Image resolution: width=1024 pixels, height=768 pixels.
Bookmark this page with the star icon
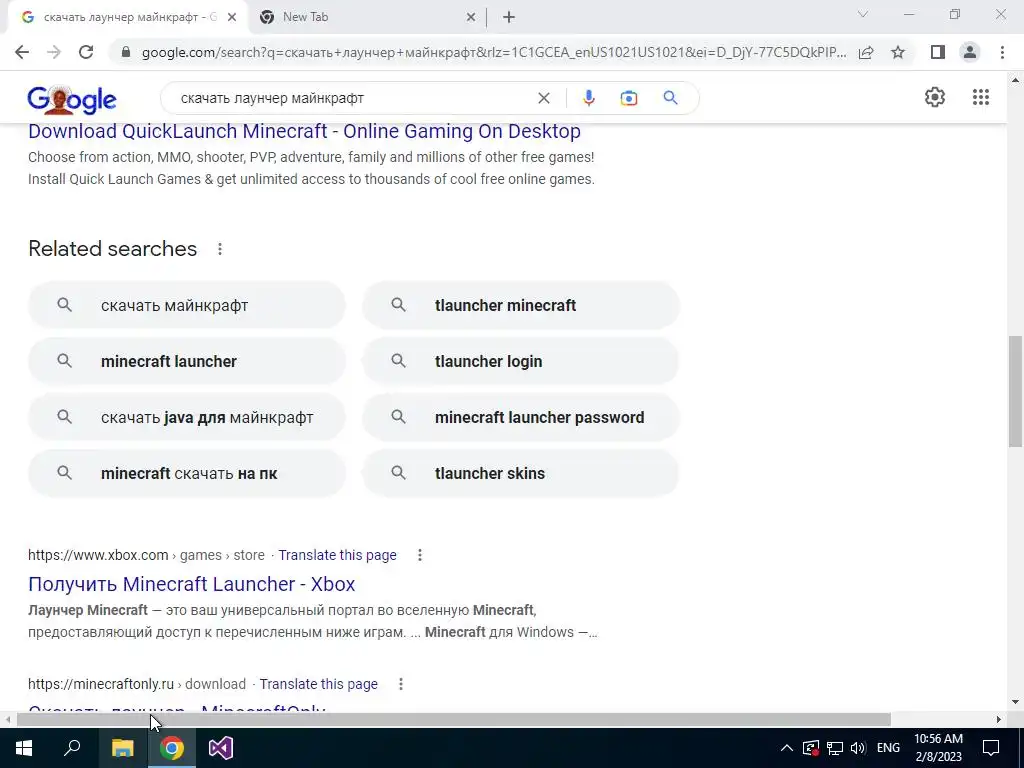[898, 52]
